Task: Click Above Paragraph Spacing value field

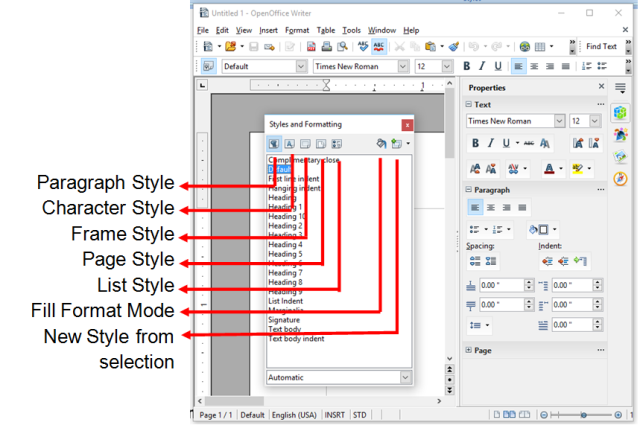Action: (x=502, y=285)
